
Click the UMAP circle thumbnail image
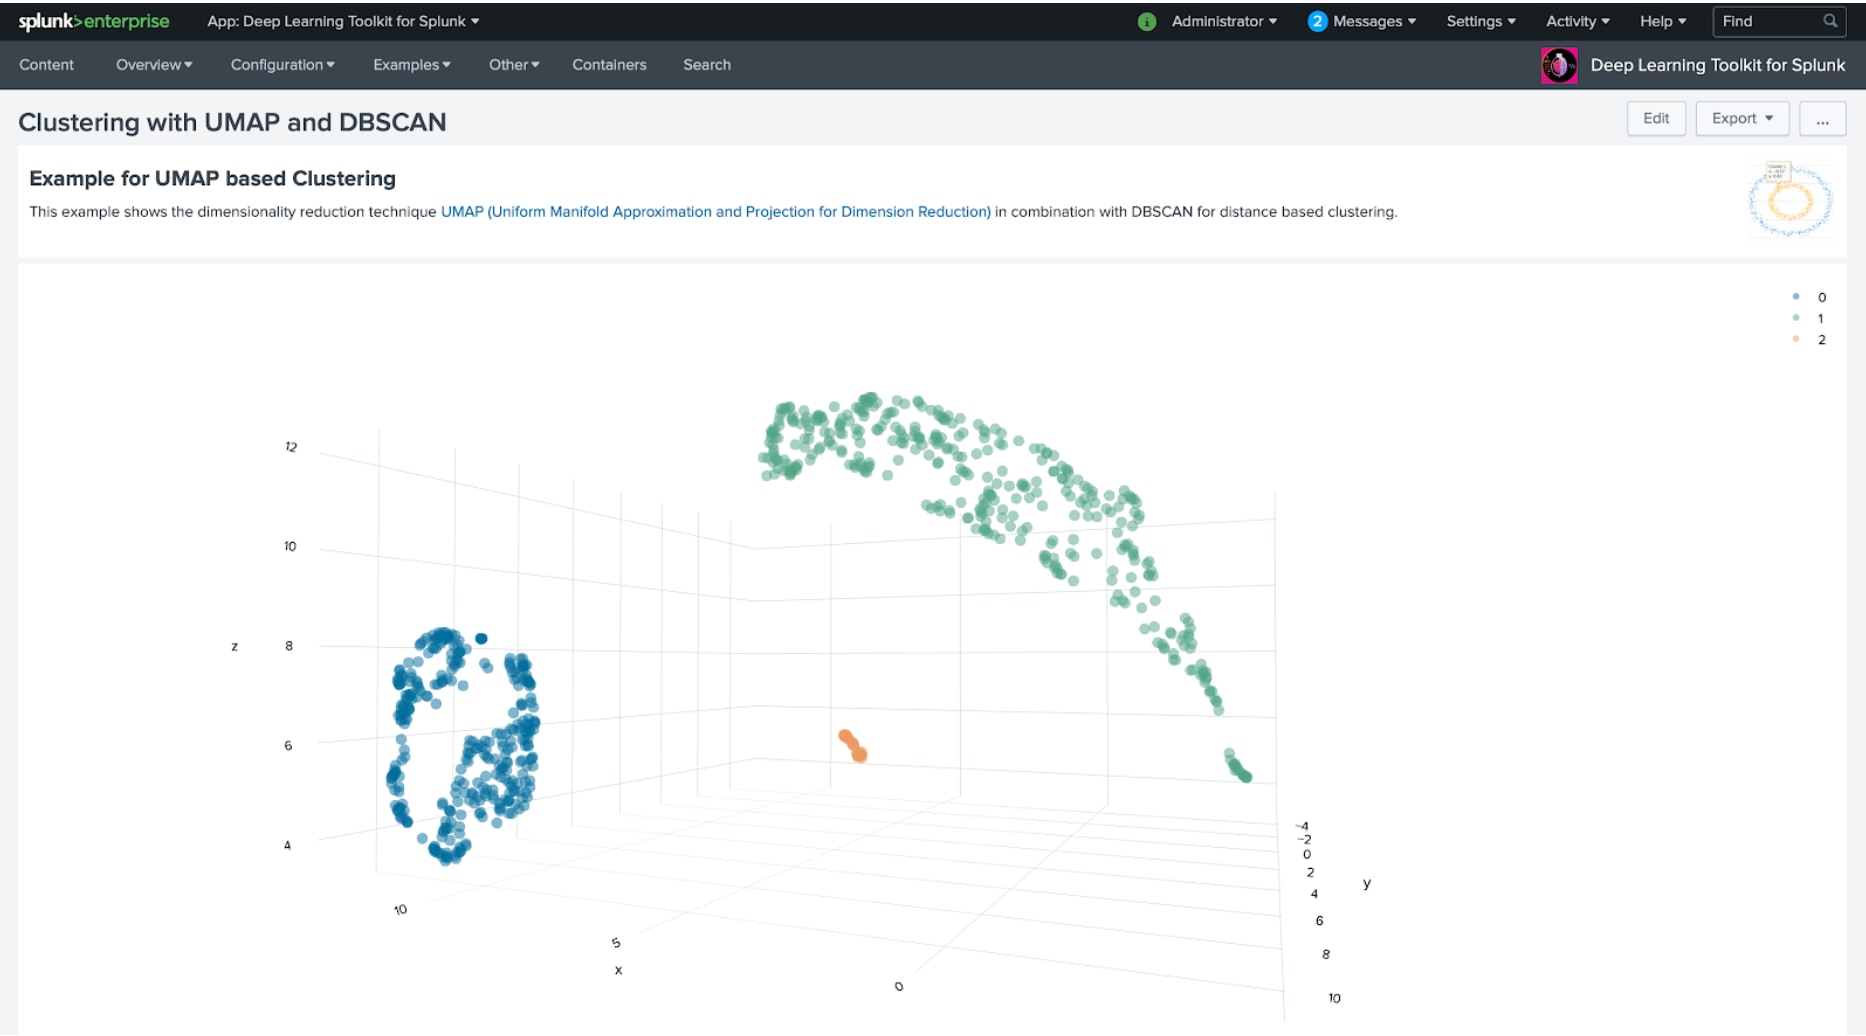(x=1790, y=200)
